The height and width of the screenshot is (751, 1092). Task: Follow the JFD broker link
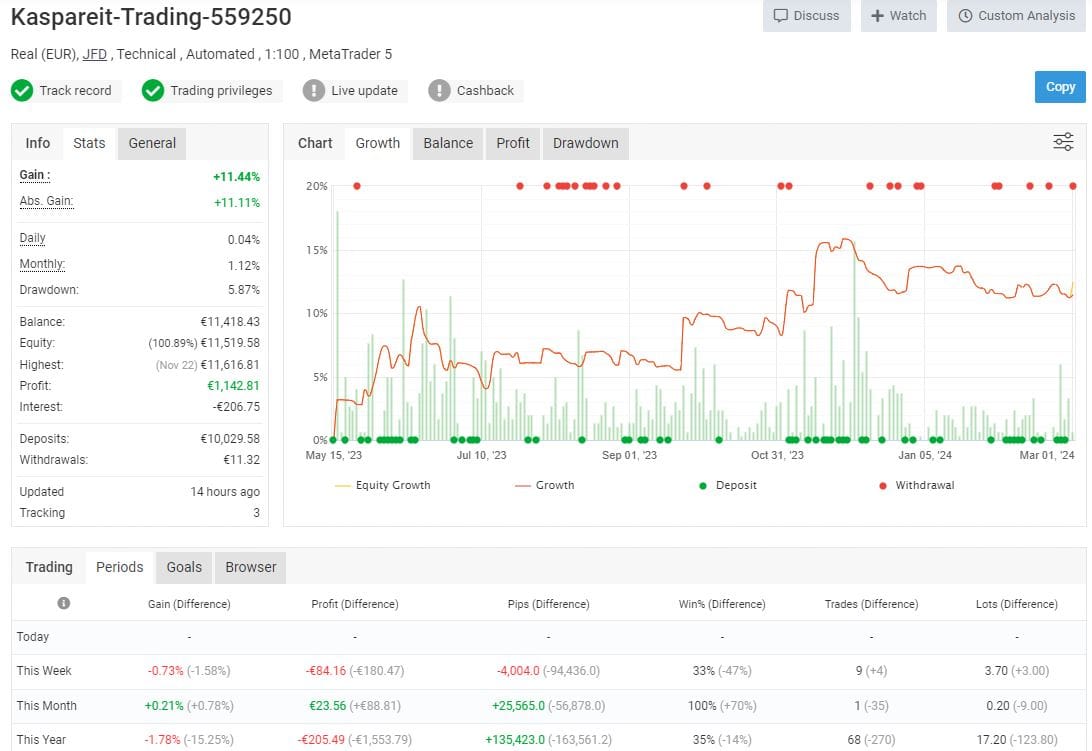[94, 54]
